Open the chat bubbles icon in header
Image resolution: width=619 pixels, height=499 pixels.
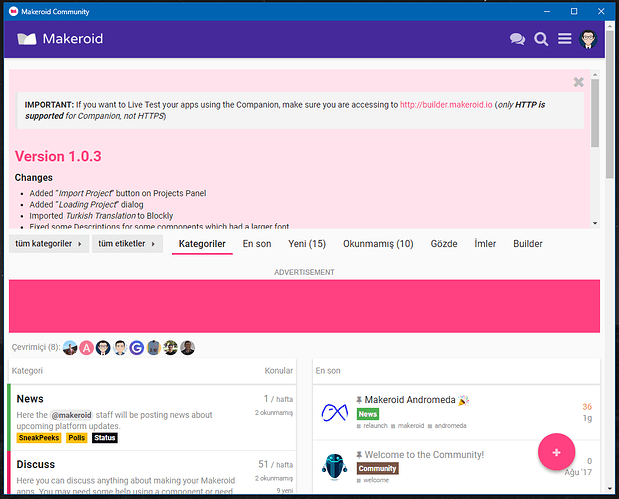[x=517, y=40]
